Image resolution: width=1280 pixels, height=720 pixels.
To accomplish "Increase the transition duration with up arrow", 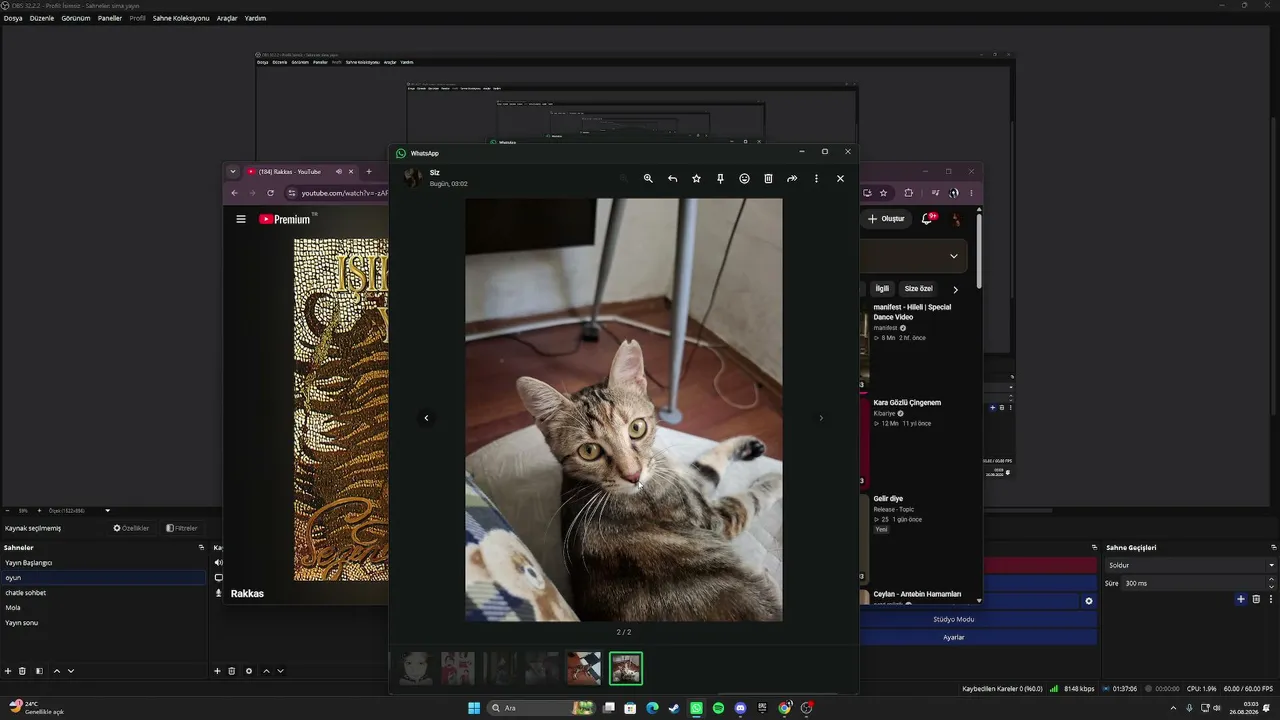I will click(x=1272, y=580).
